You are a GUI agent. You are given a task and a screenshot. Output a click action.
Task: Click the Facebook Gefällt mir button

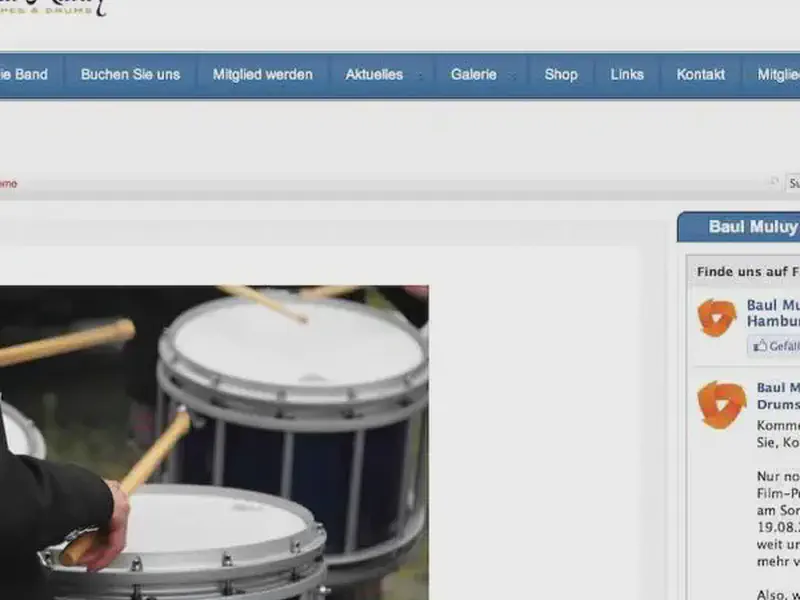coord(774,346)
